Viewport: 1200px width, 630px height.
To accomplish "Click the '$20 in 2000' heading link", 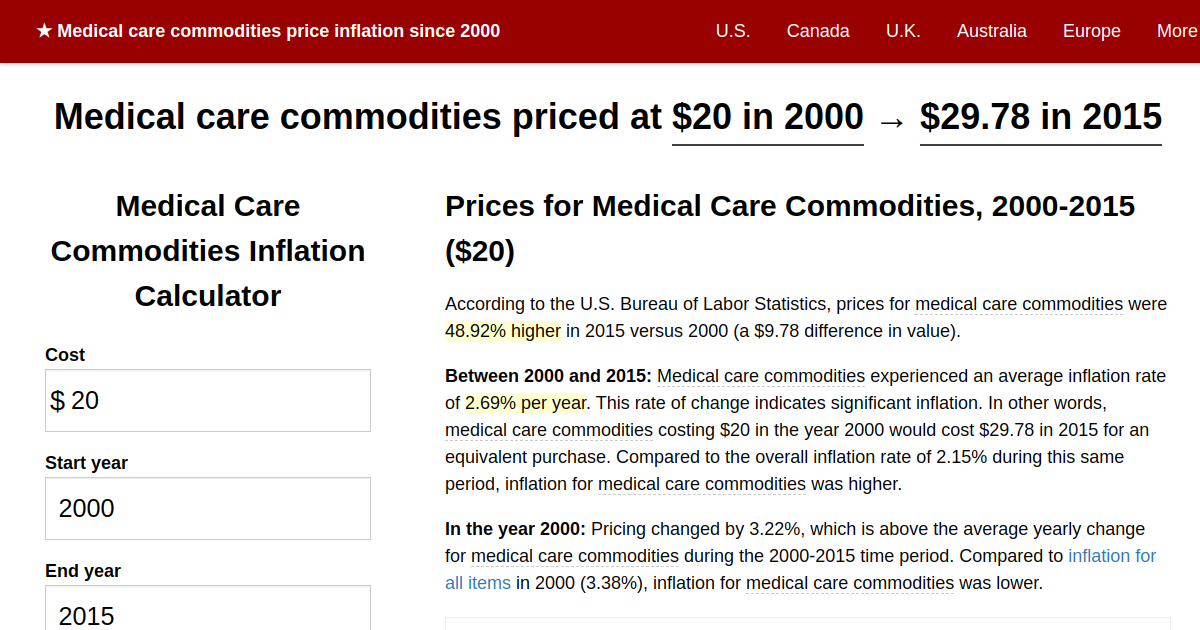I will (x=767, y=117).
